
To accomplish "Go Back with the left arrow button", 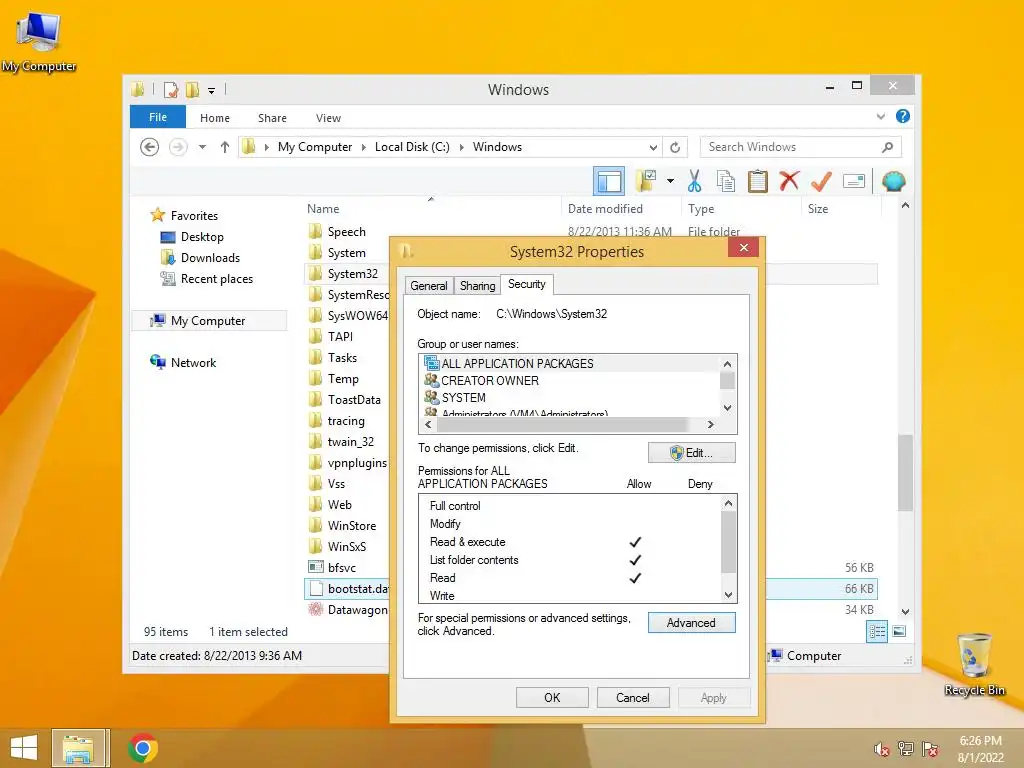I will coord(150,147).
